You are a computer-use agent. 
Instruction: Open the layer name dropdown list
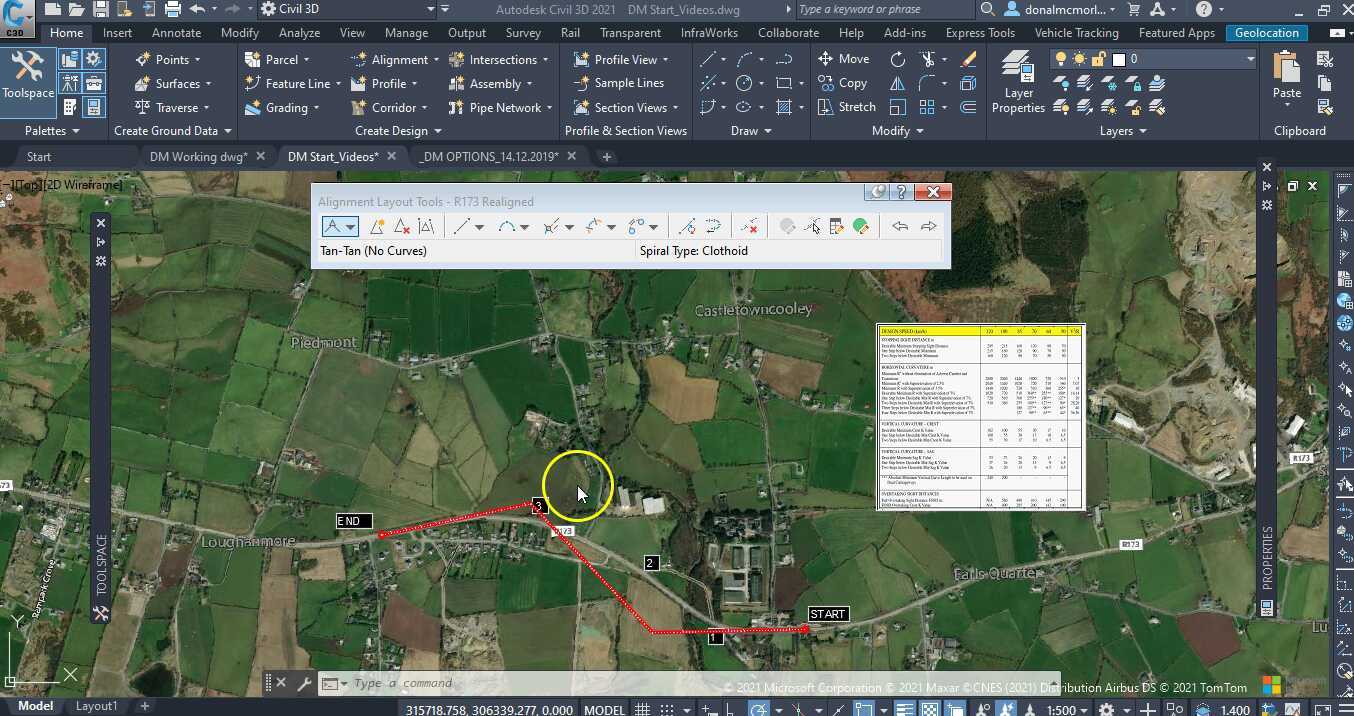[1249, 59]
